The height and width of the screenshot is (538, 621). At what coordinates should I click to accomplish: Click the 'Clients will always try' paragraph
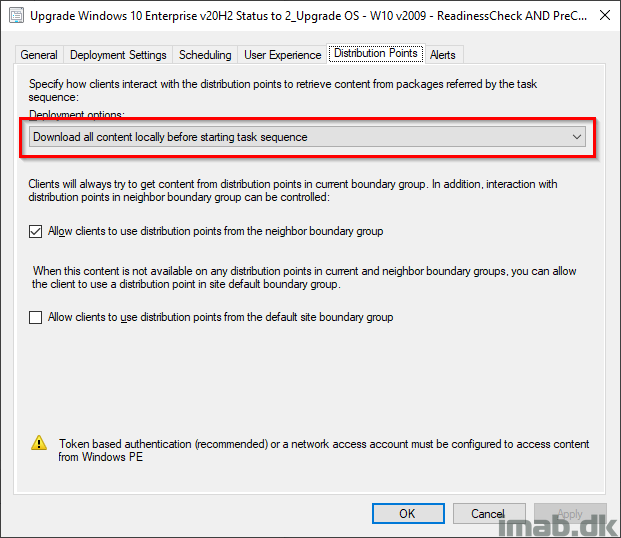(293, 191)
